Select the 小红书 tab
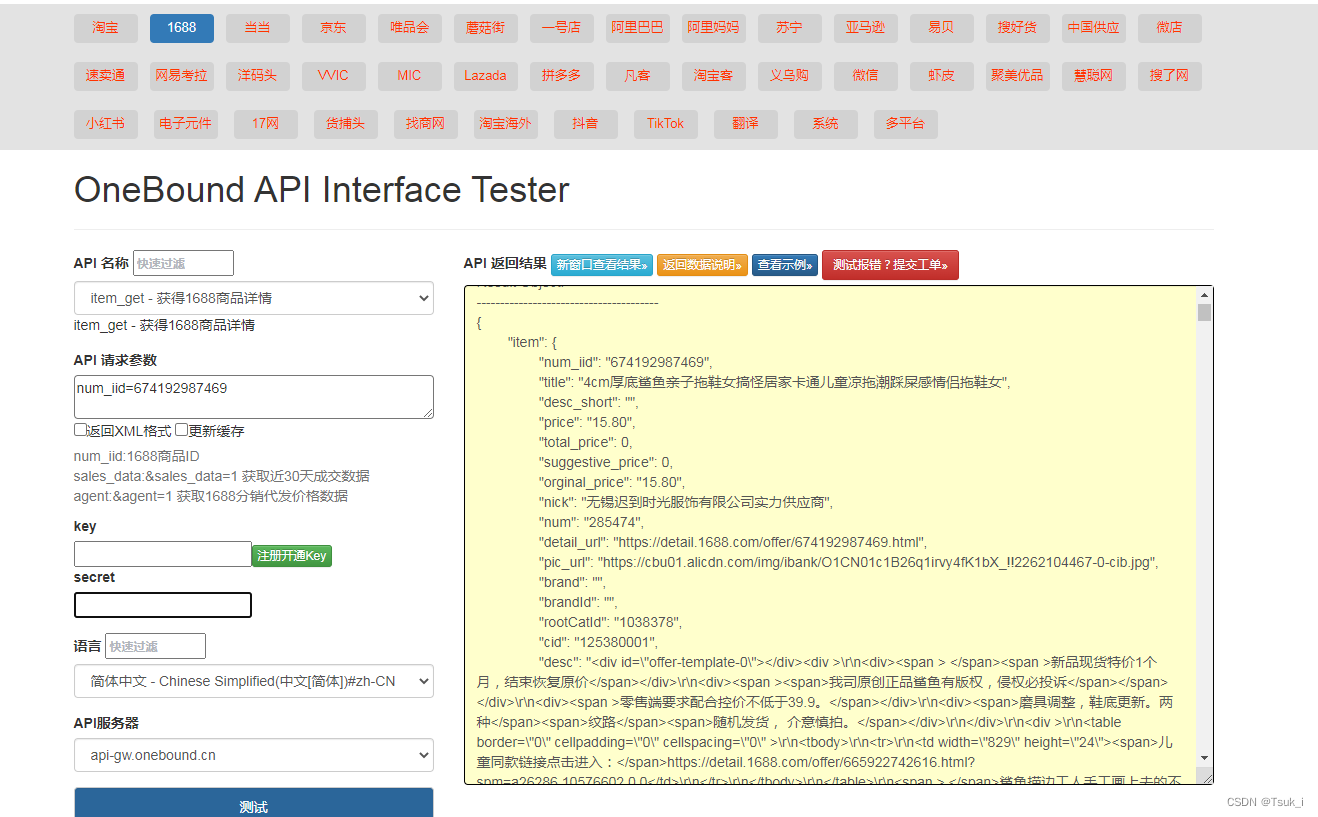 (x=106, y=124)
